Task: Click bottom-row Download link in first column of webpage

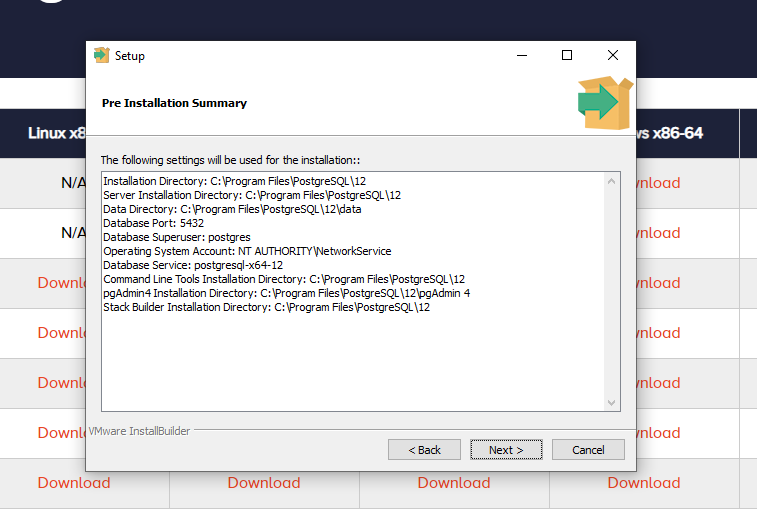Action: click(74, 483)
